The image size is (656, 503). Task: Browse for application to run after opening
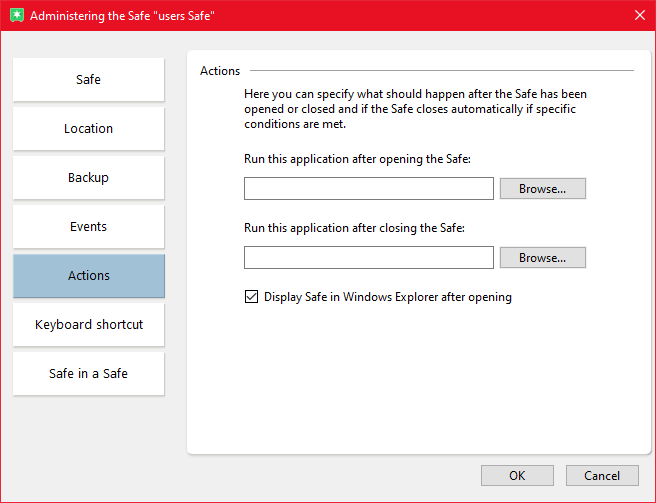pyautogui.click(x=542, y=189)
